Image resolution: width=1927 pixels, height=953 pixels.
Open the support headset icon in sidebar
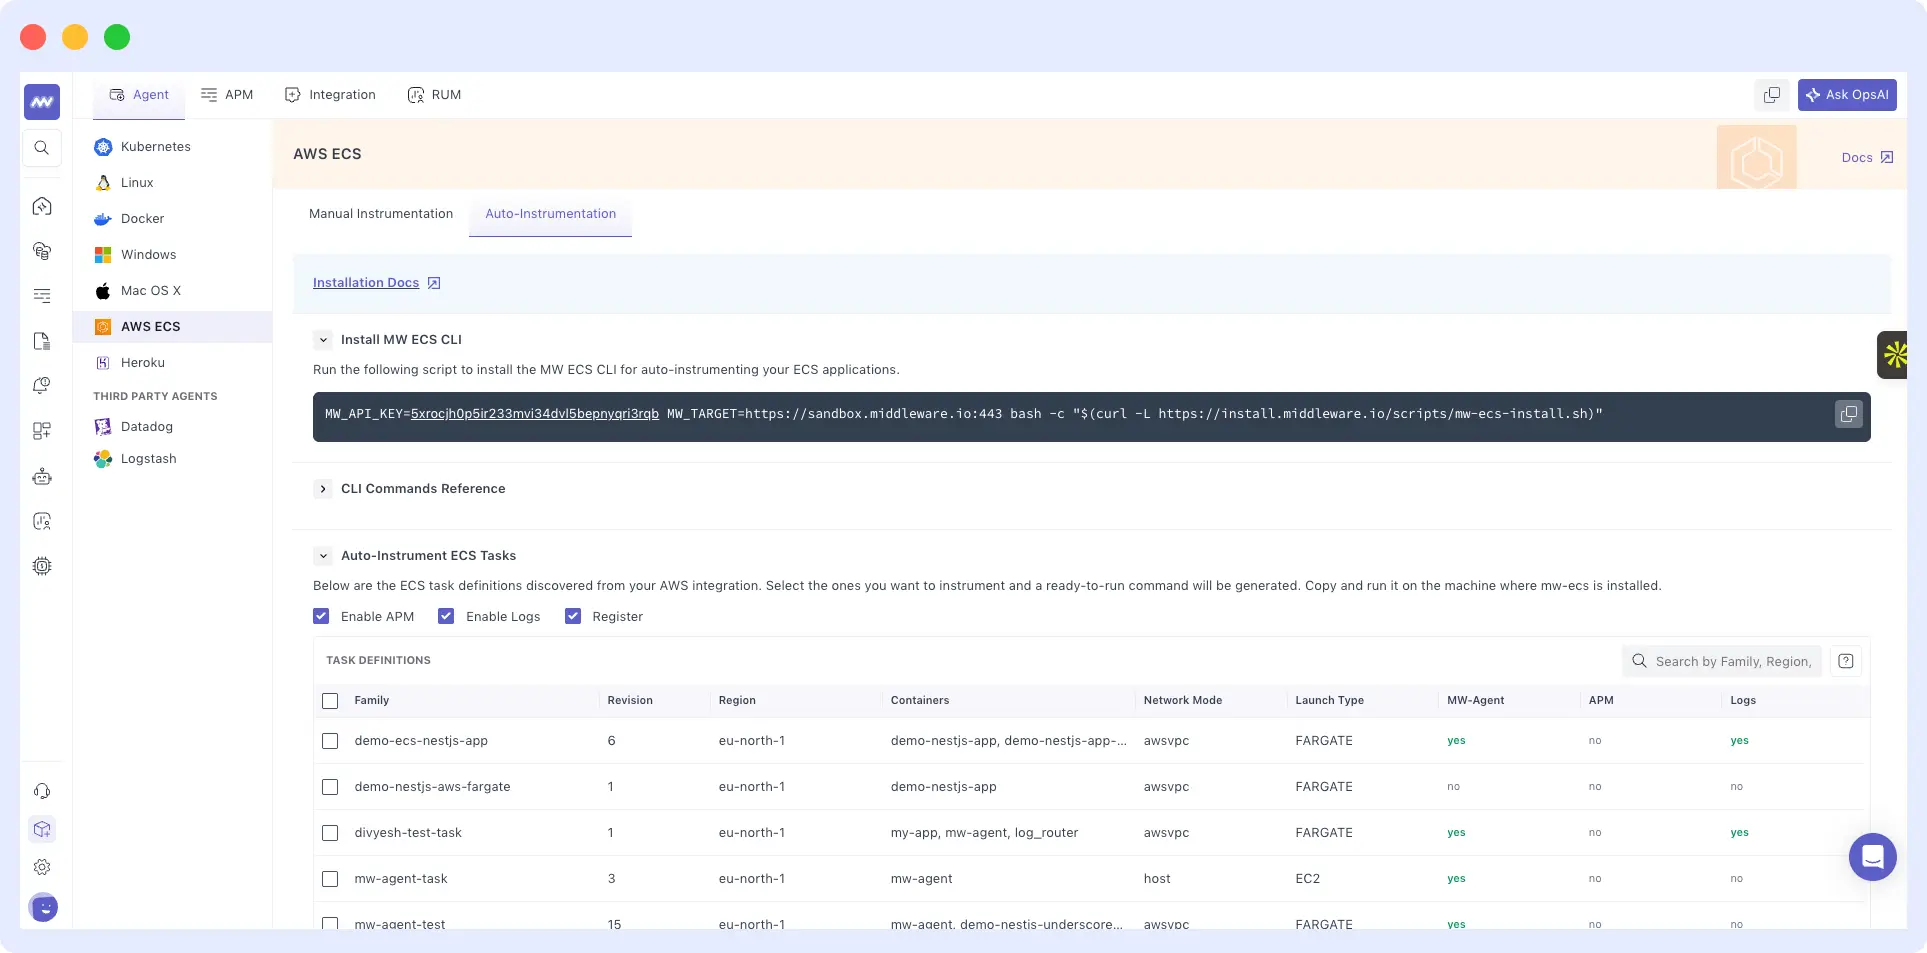click(x=42, y=791)
